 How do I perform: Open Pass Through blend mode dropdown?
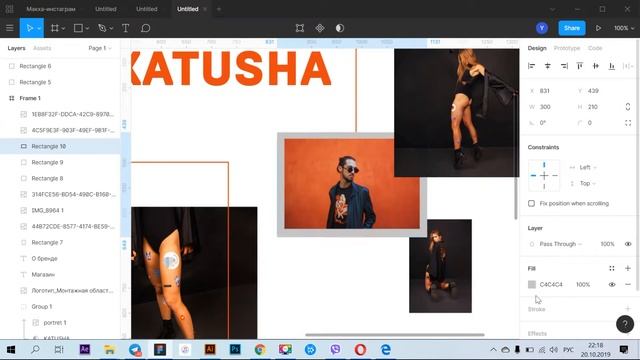pyautogui.click(x=560, y=244)
